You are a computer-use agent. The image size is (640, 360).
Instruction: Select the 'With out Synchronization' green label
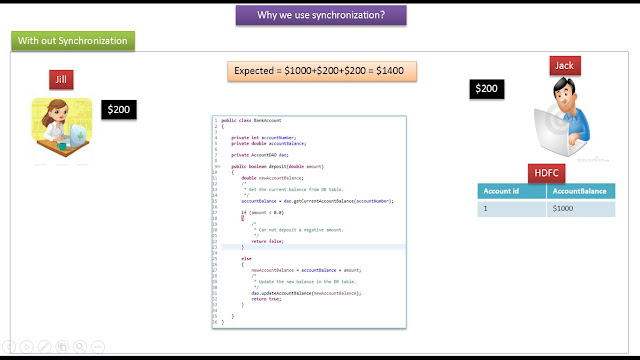[73, 41]
